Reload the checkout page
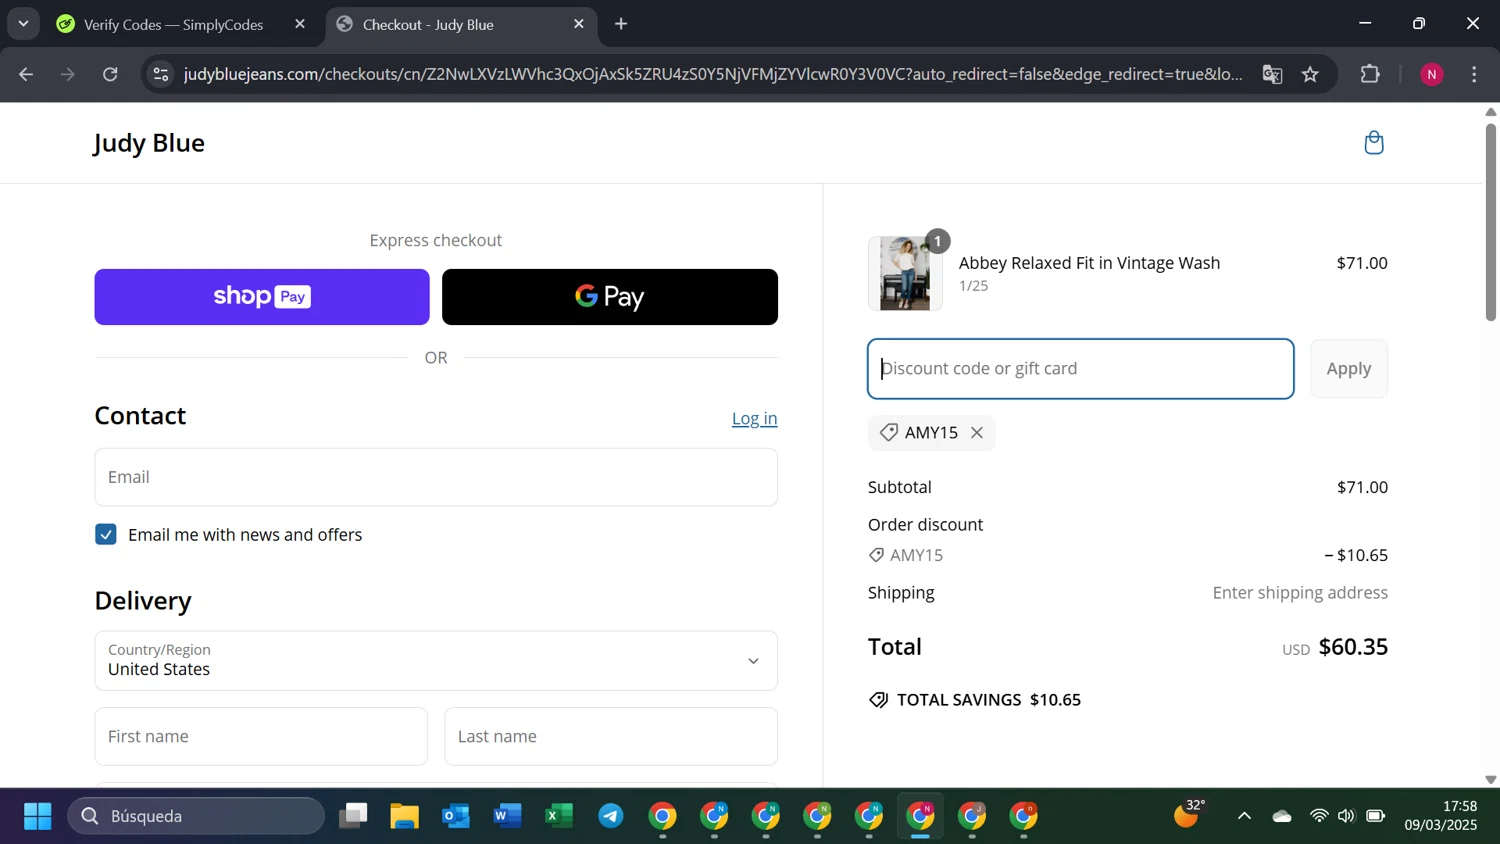The width and height of the screenshot is (1500, 844). [110, 74]
